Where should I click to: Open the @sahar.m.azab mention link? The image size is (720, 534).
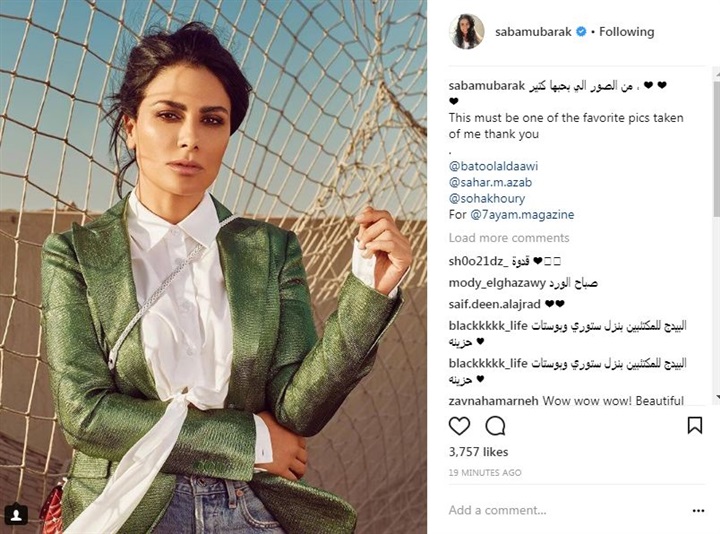tap(490, 182)
